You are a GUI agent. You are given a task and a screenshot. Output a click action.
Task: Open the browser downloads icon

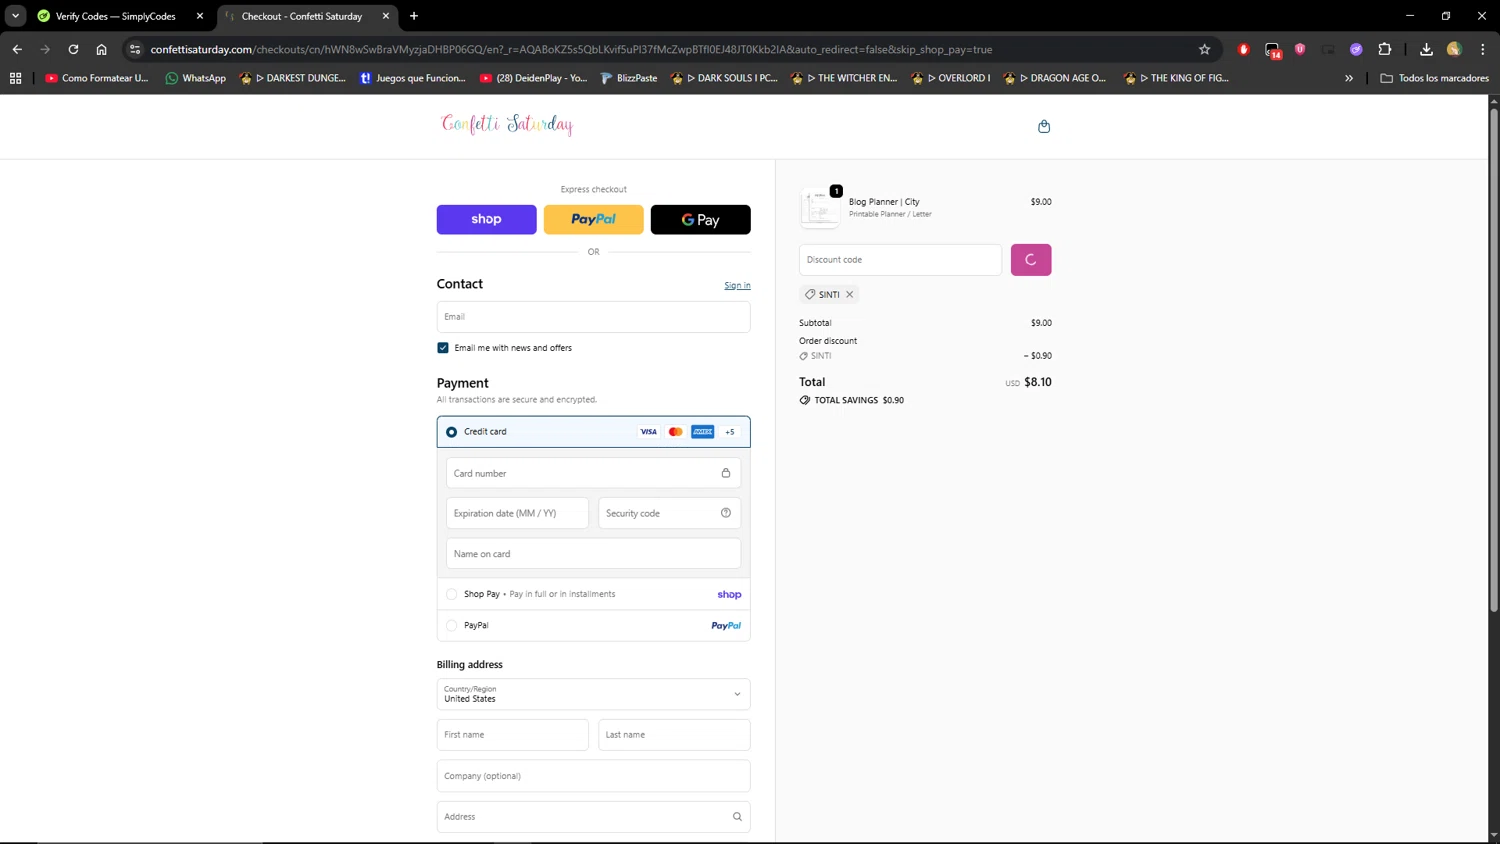click(x=1426, y=49)
